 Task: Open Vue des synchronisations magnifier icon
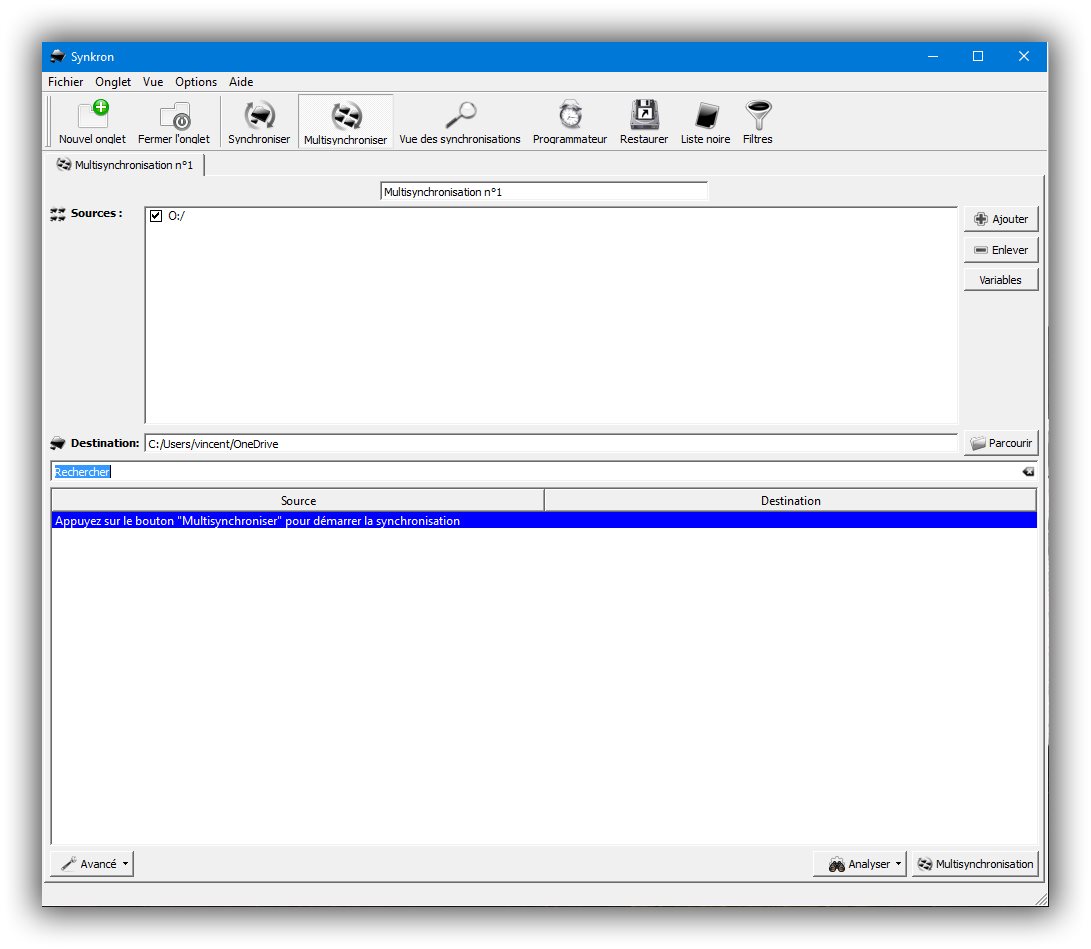click(460, 116)
